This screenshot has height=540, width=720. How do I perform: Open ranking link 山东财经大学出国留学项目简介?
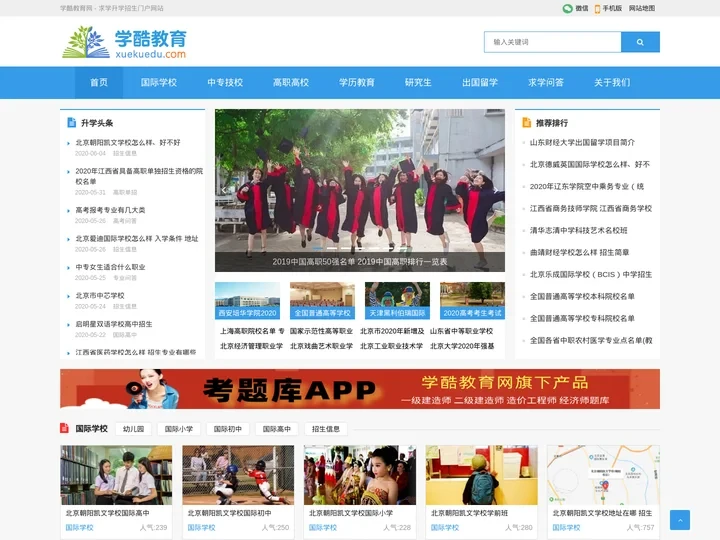(x=582, y=142)
